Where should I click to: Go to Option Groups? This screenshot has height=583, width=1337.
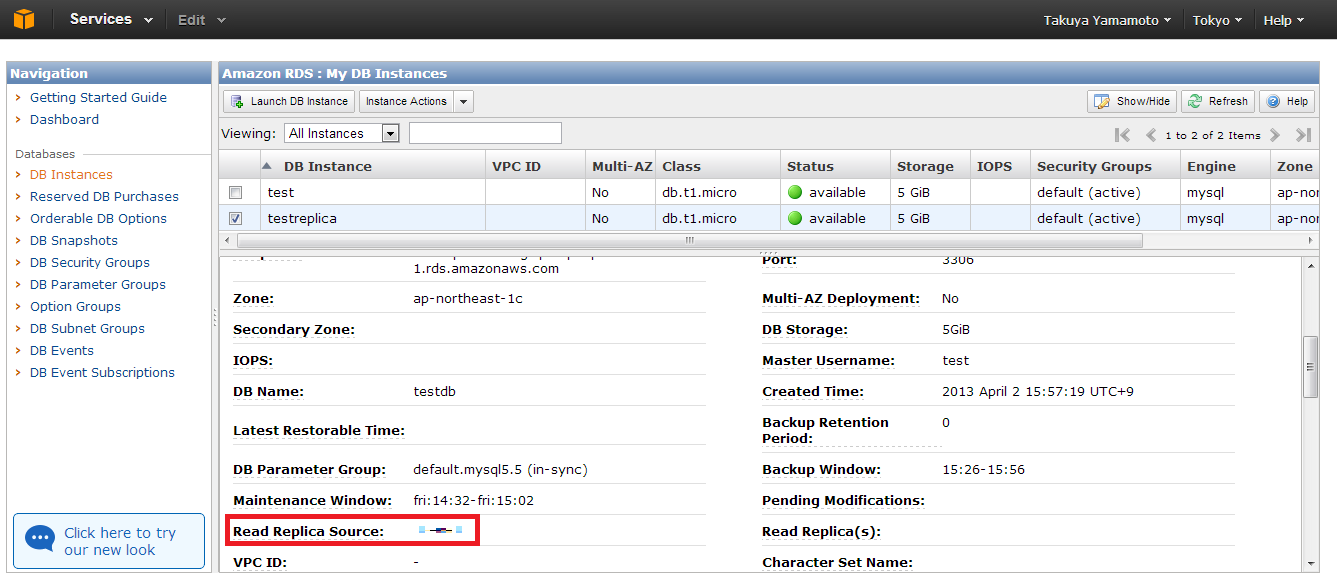coord(75,306)
